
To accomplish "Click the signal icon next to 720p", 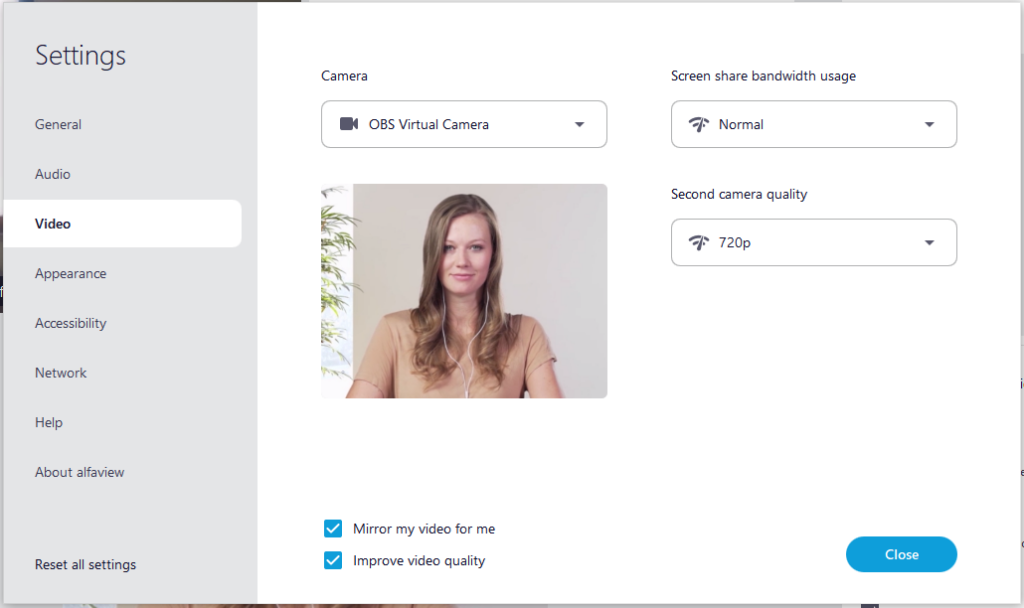I will (699, 242).
